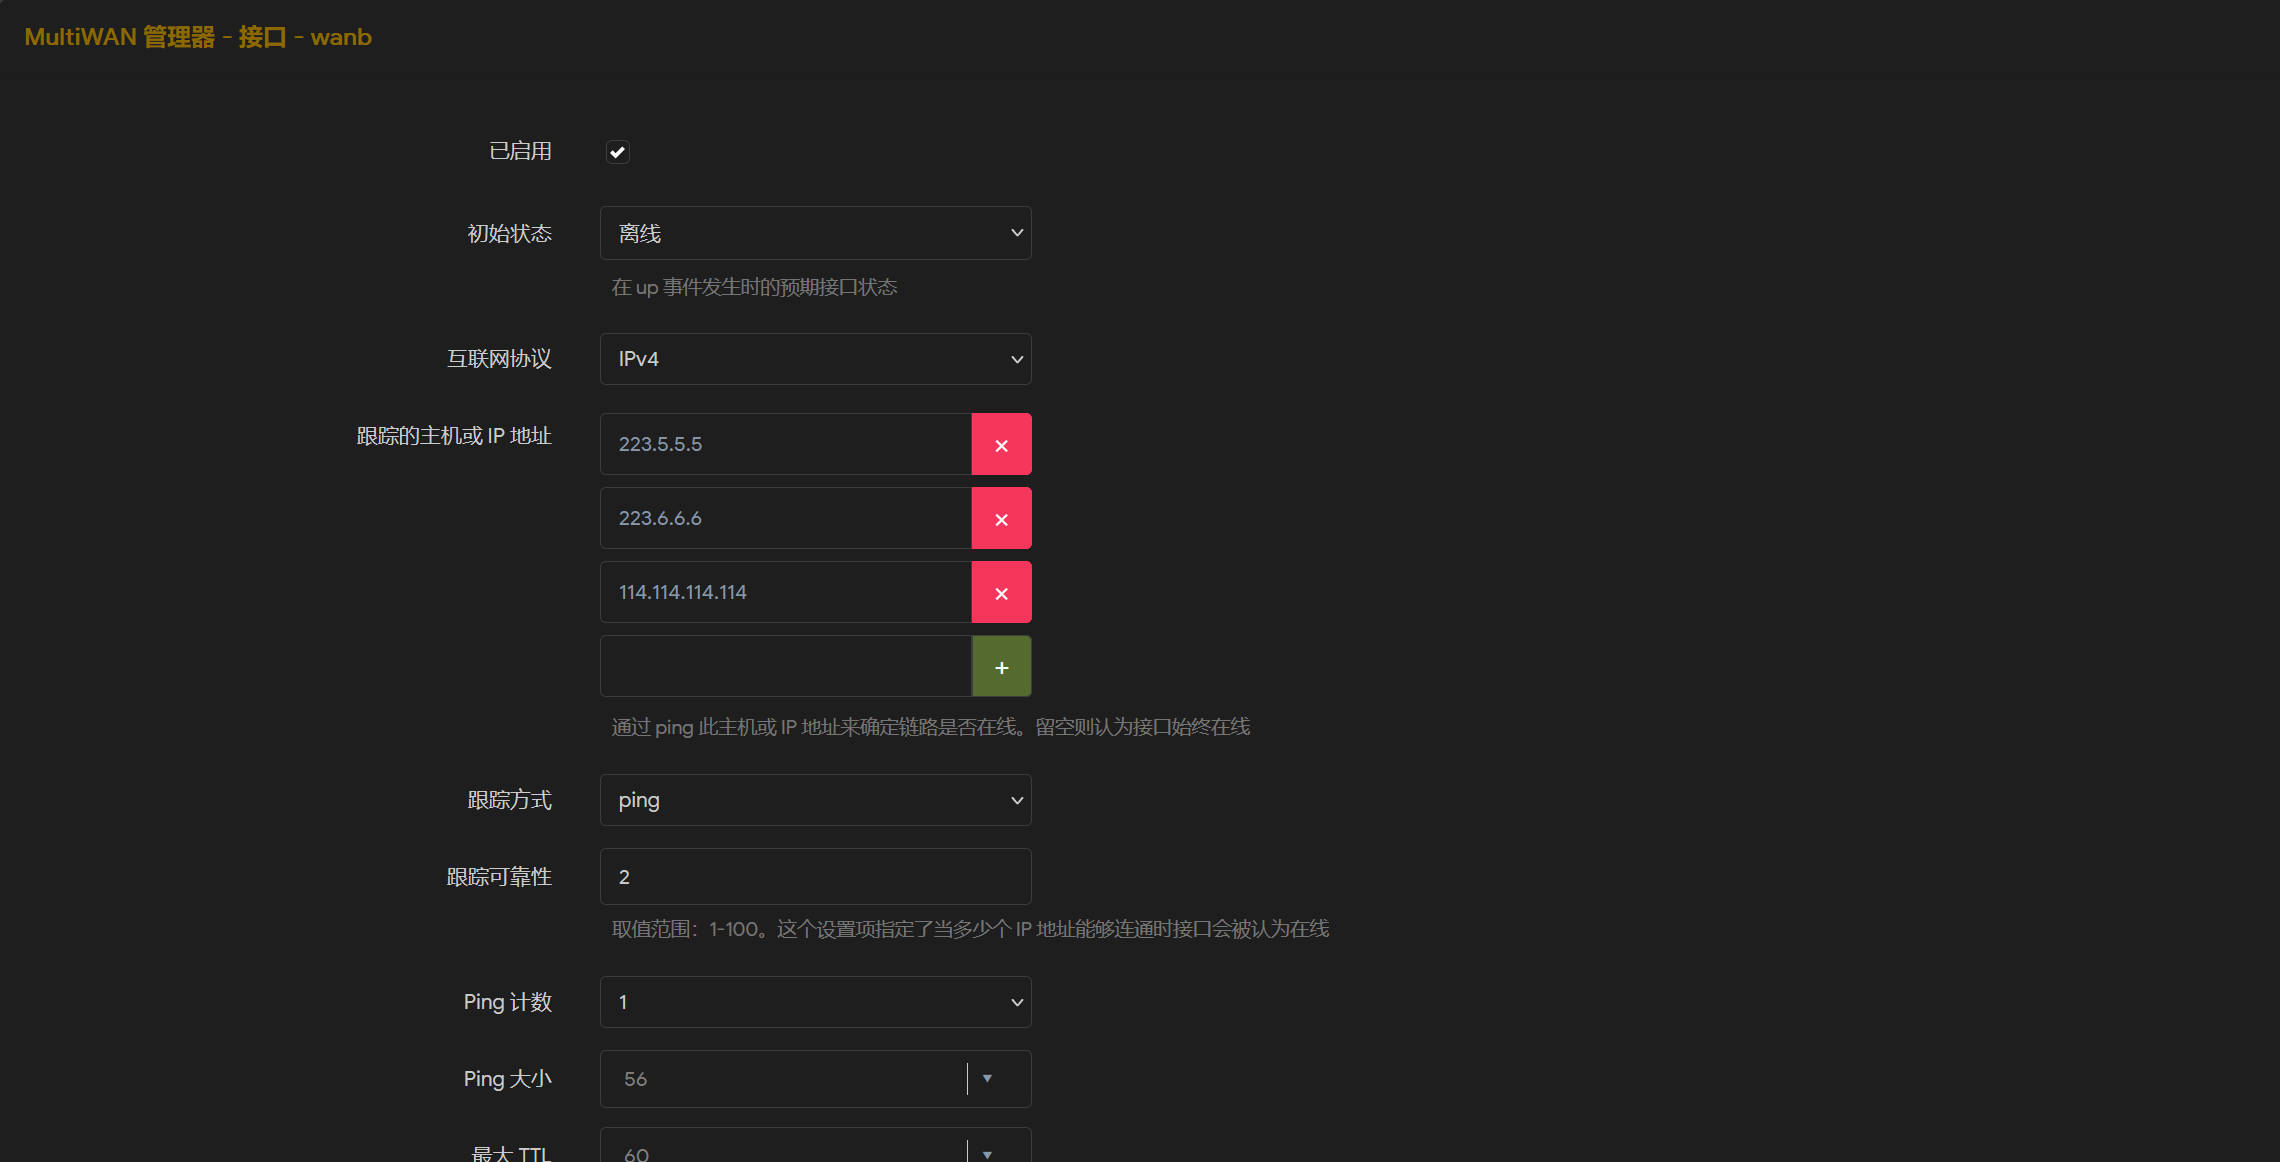Click the Ping 大小 dropdown arrow

pyautogui.click(x=987, y=1079)
